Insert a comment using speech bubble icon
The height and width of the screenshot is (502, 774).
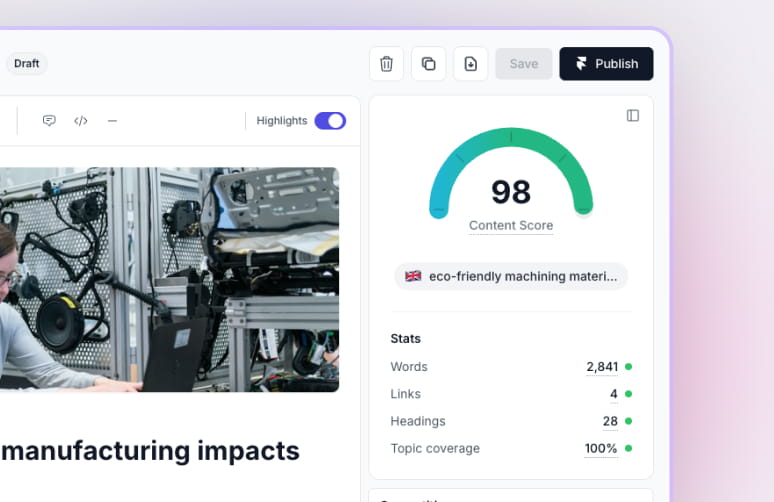pos(49,120)
